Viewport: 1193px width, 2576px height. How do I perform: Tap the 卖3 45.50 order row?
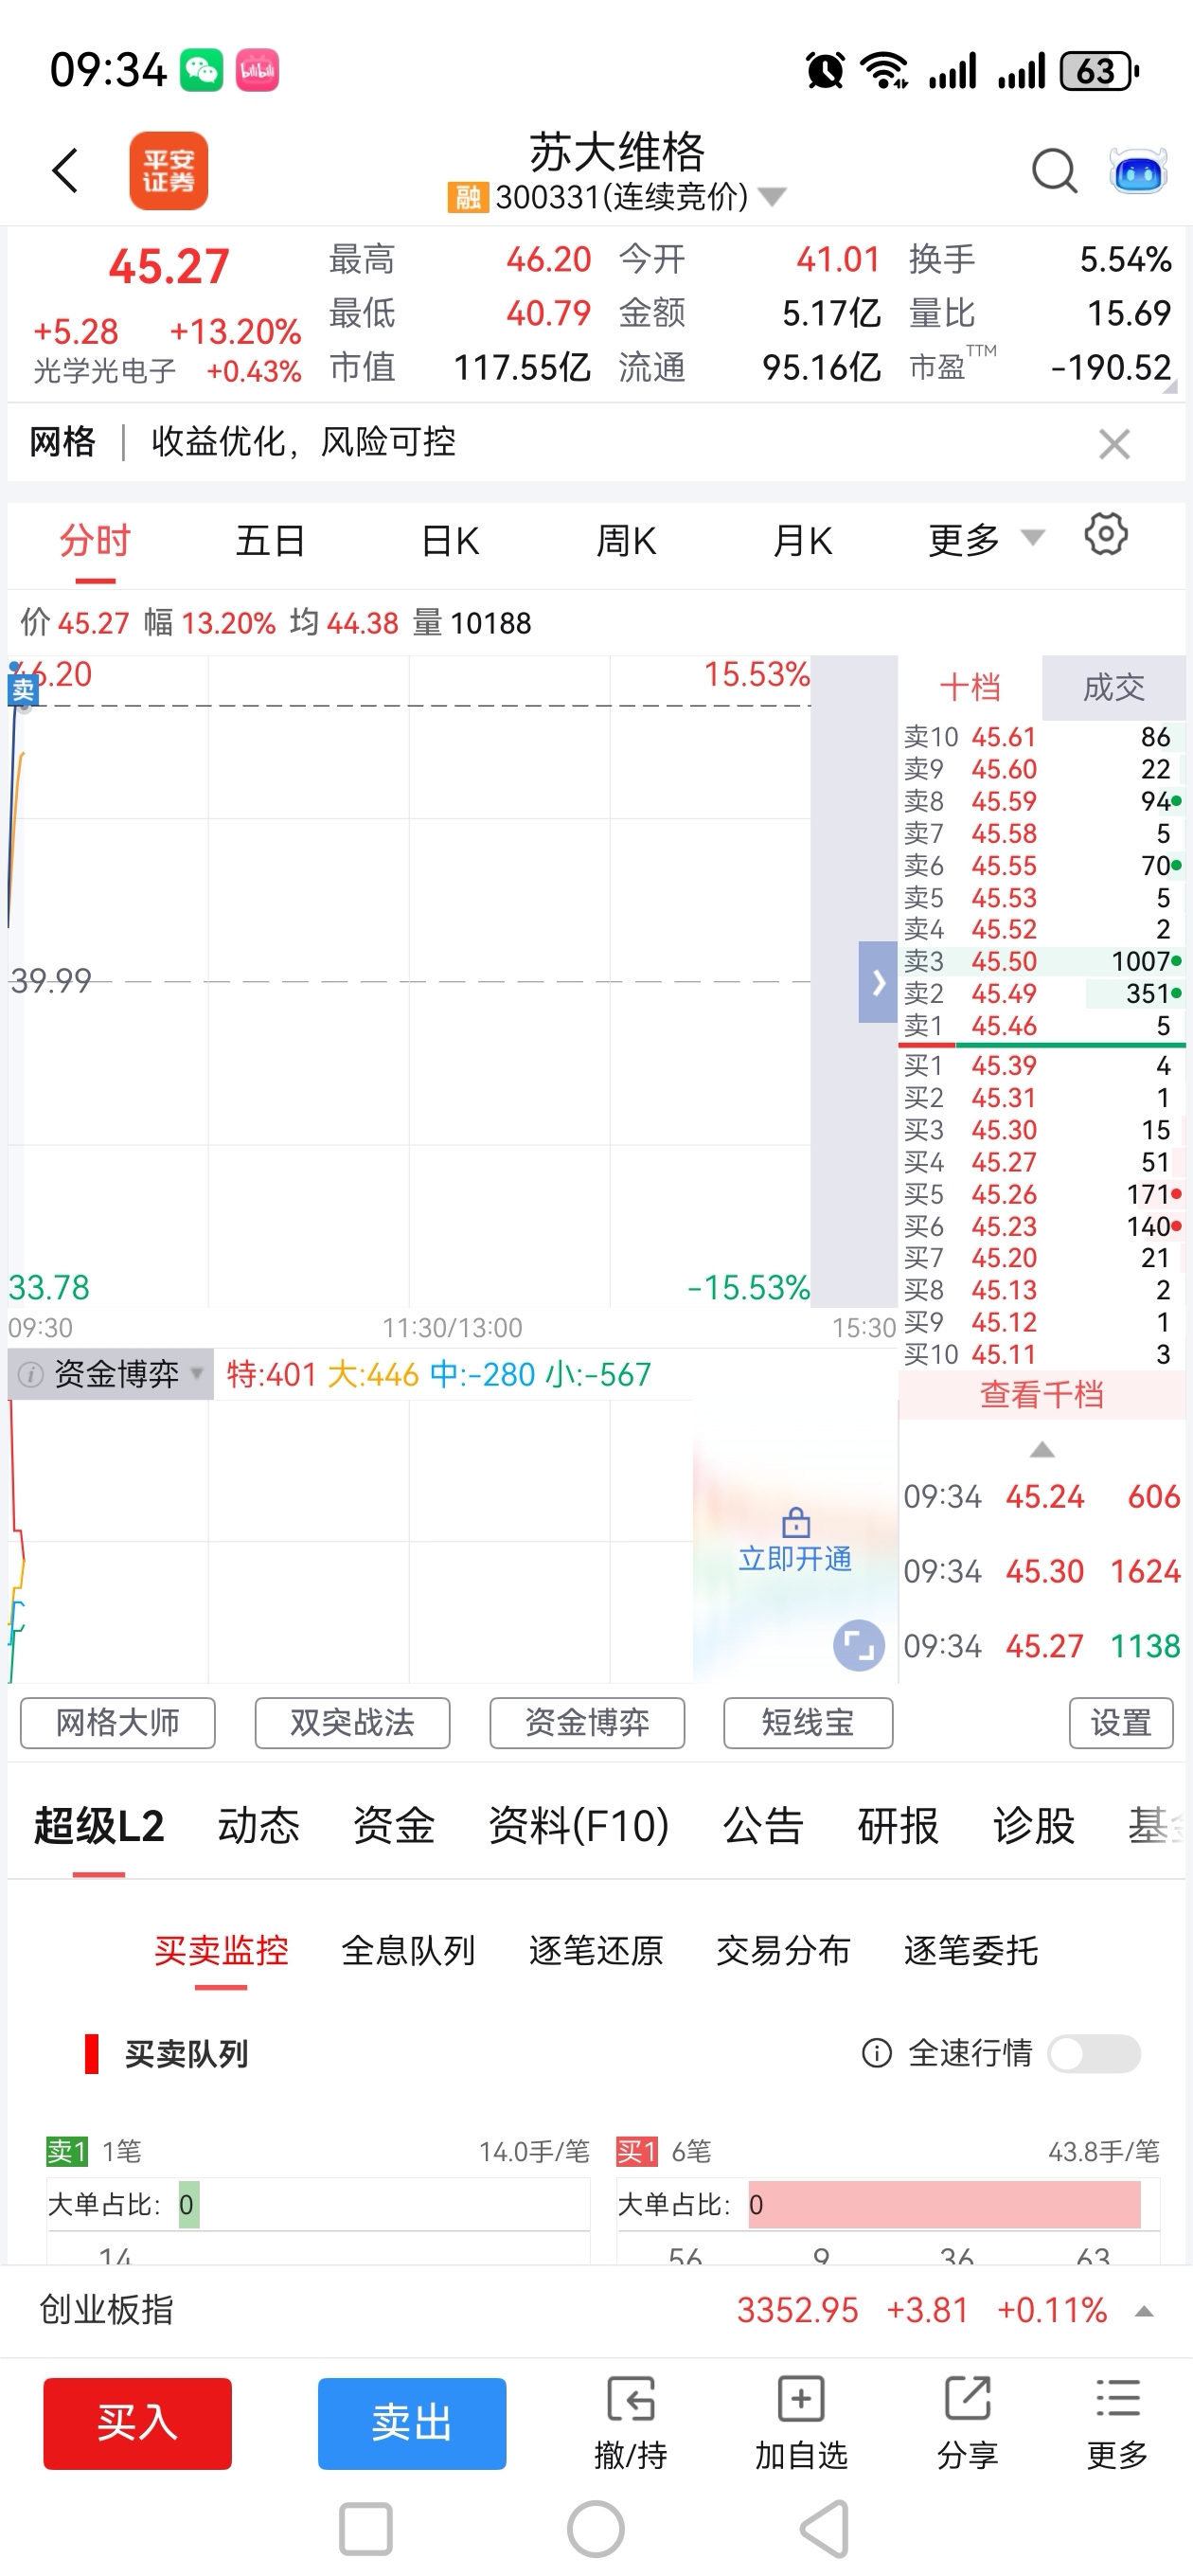click(1042, 961)
